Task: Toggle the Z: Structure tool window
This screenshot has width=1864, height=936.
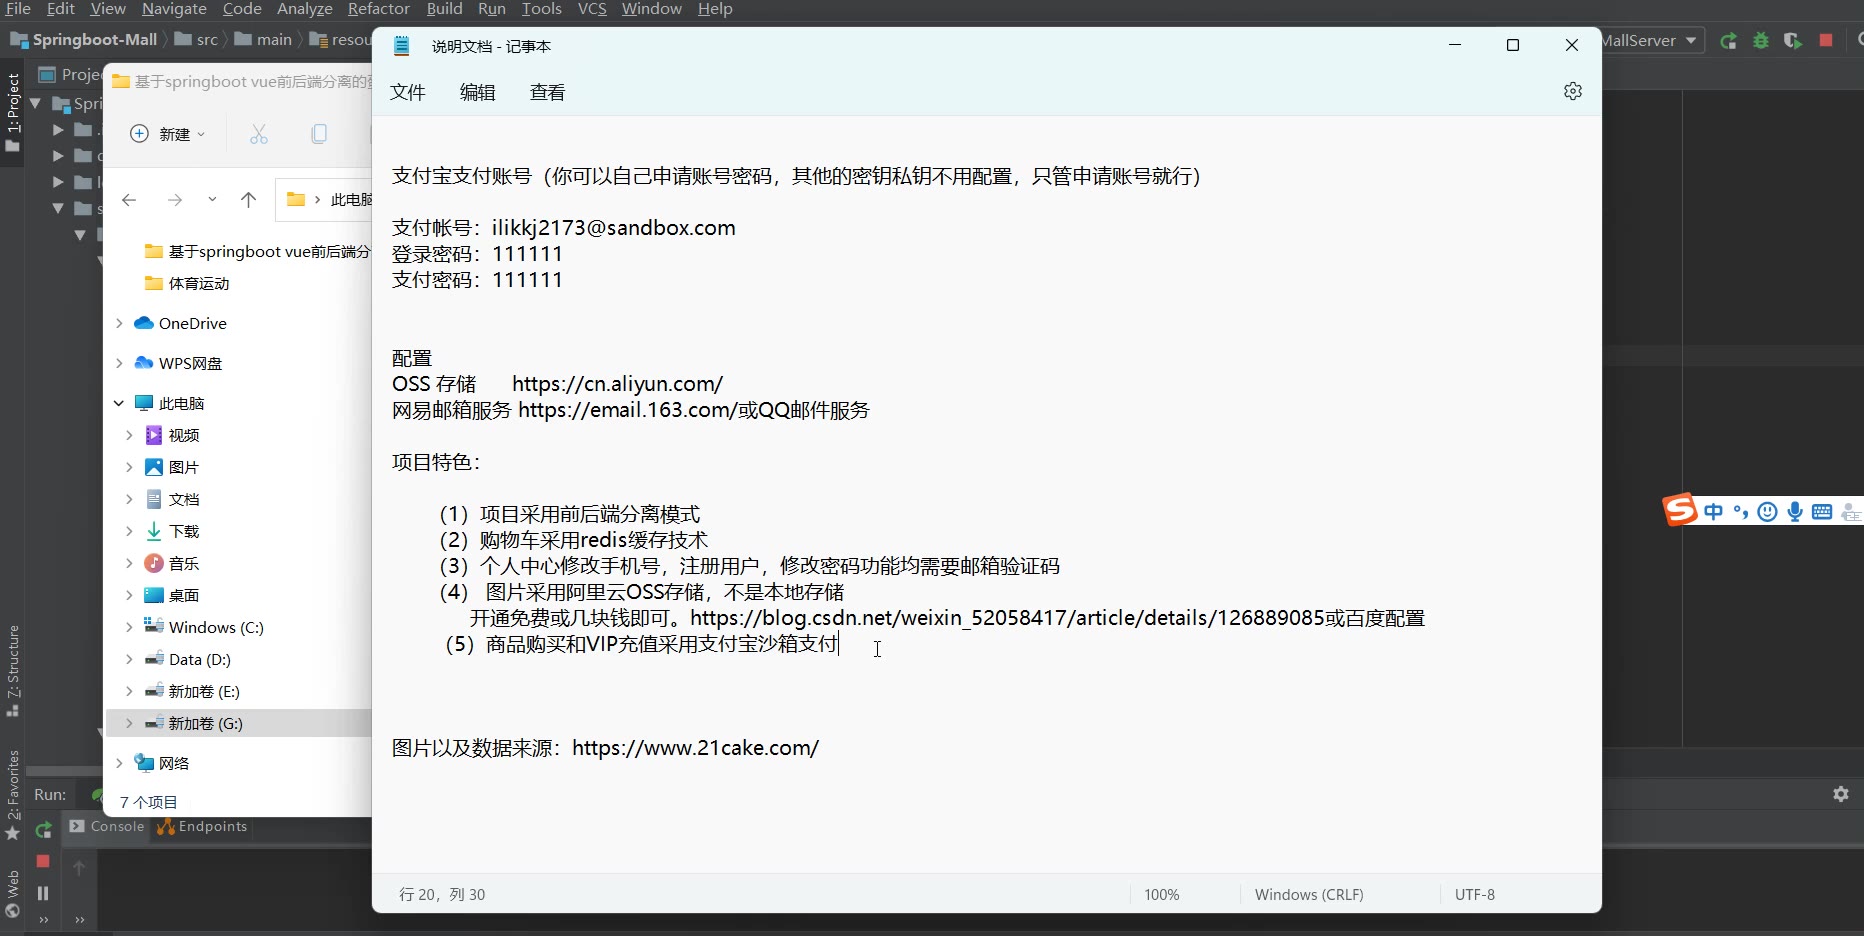Action: coord(12,670)
